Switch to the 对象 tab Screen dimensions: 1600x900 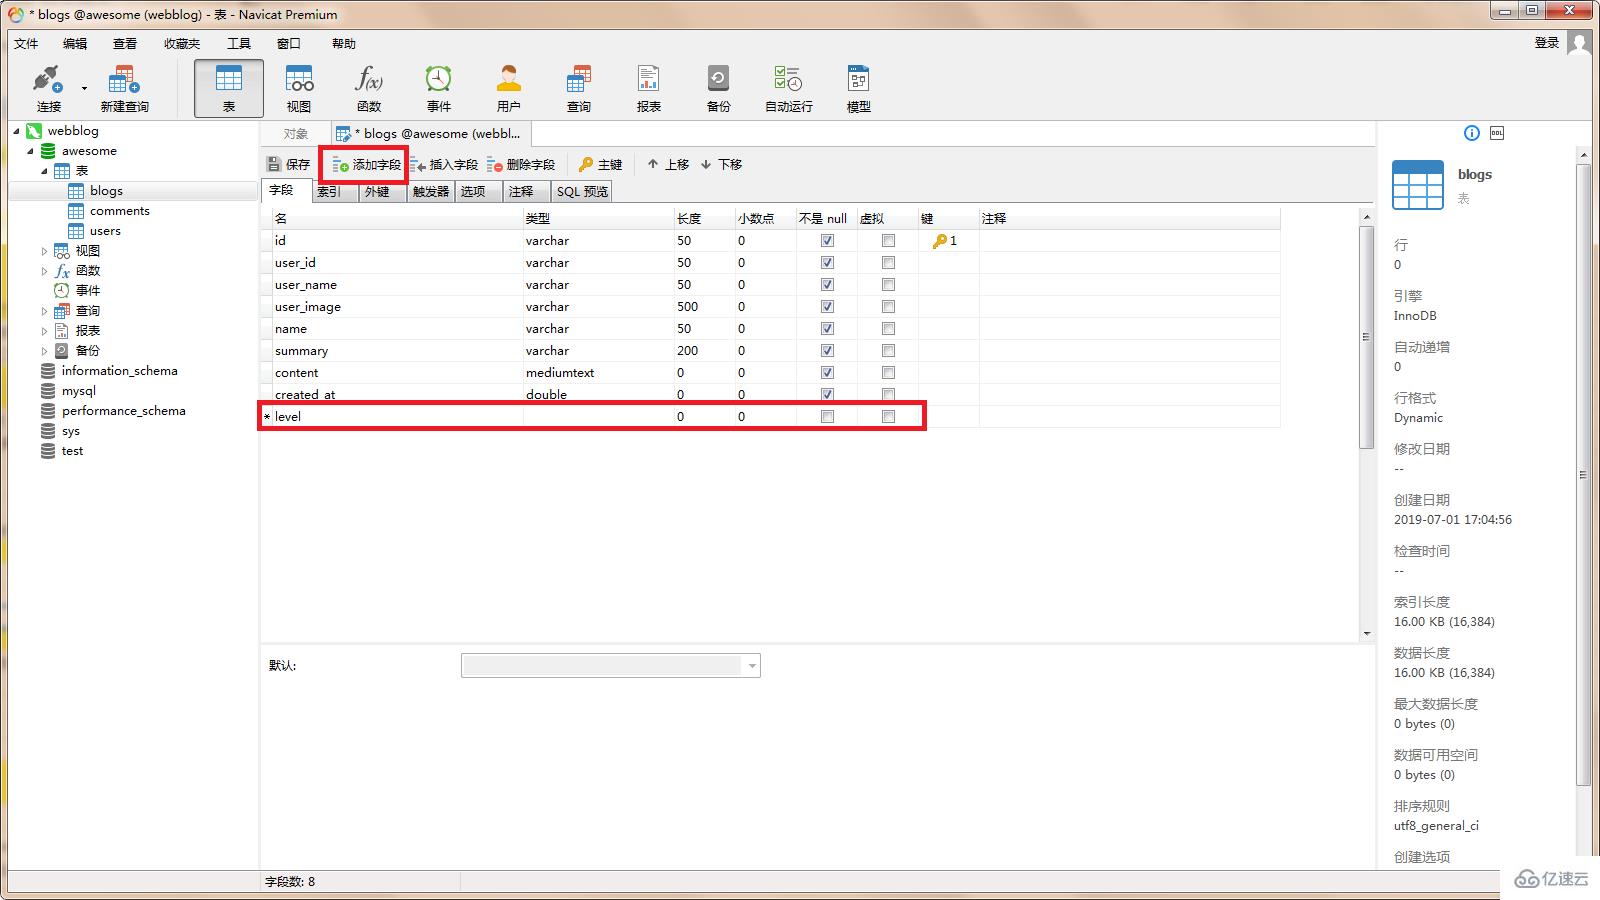pos(295,134)
